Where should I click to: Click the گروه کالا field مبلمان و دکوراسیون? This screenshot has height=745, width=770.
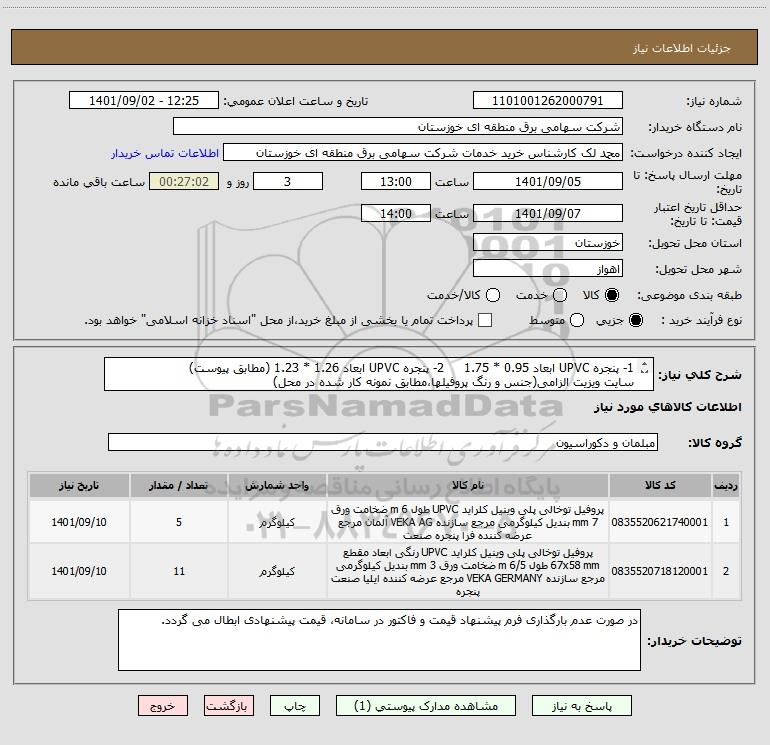pos(383,442)
